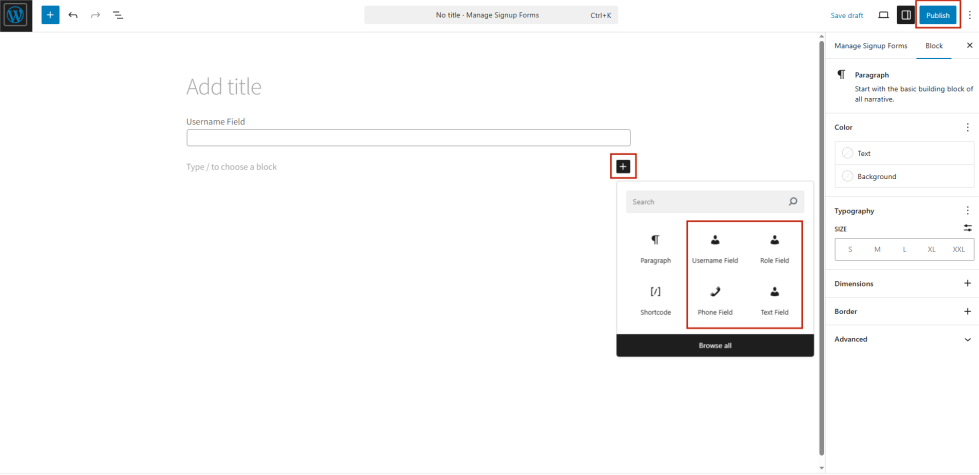
Task: Insert the Username Field block
Action: pos(715,249)
